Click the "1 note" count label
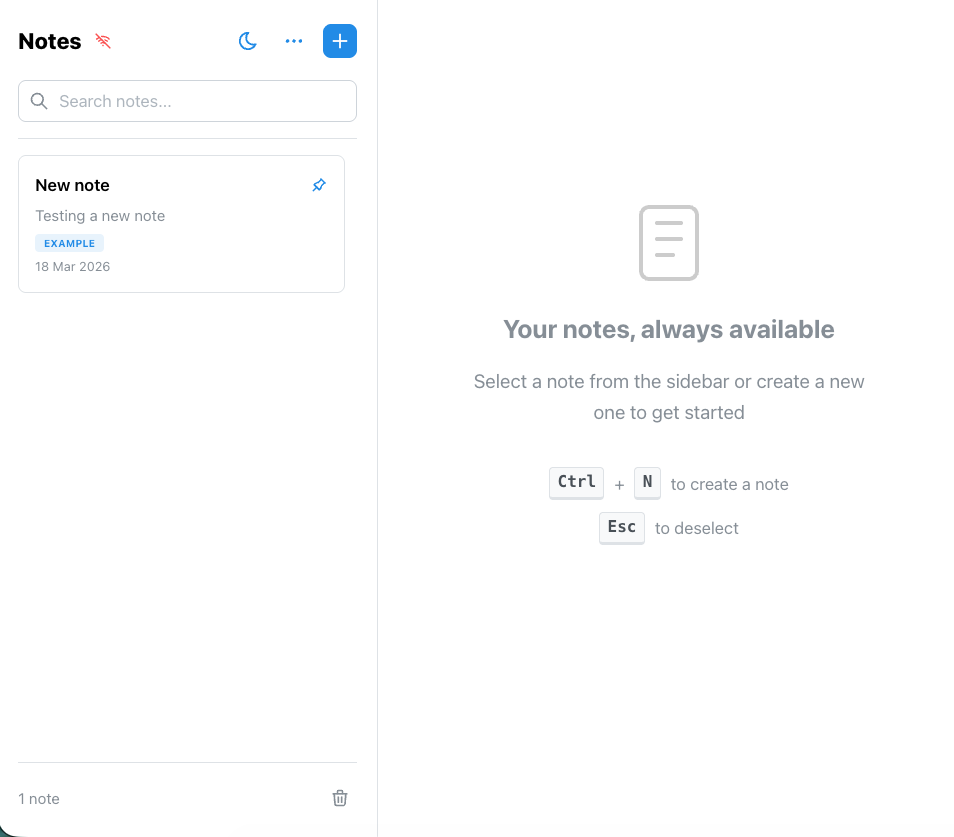Viewport: 954px width, 837px height. point(39,799)
